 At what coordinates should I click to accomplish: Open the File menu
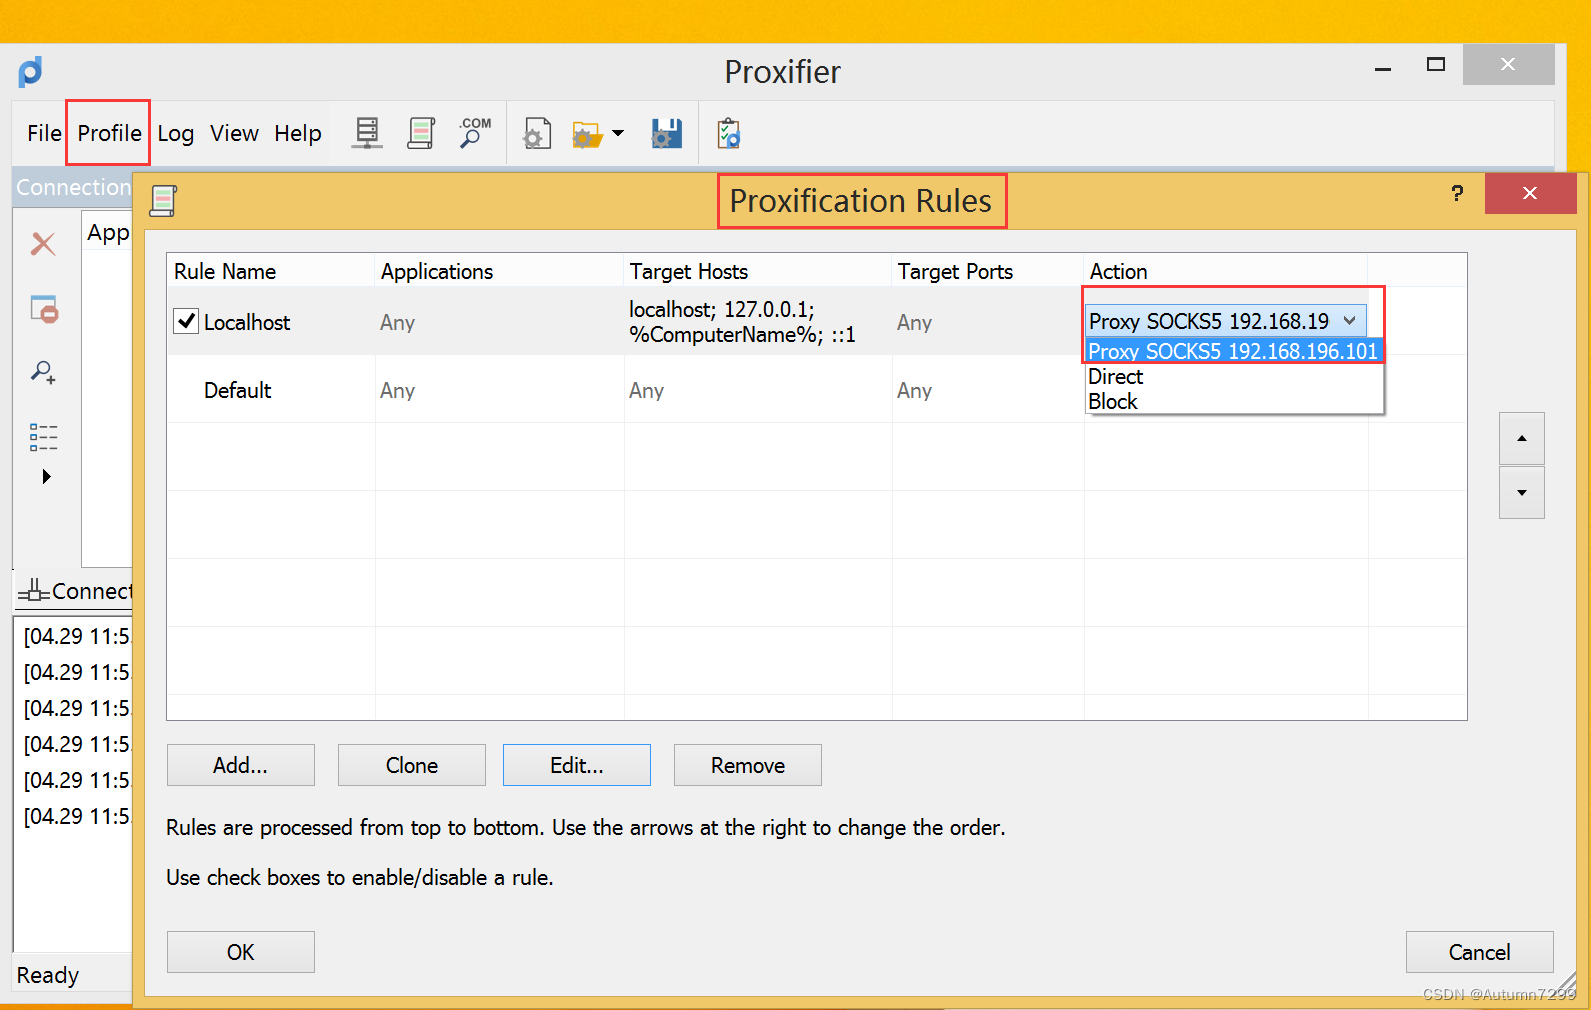coord(44,133)
